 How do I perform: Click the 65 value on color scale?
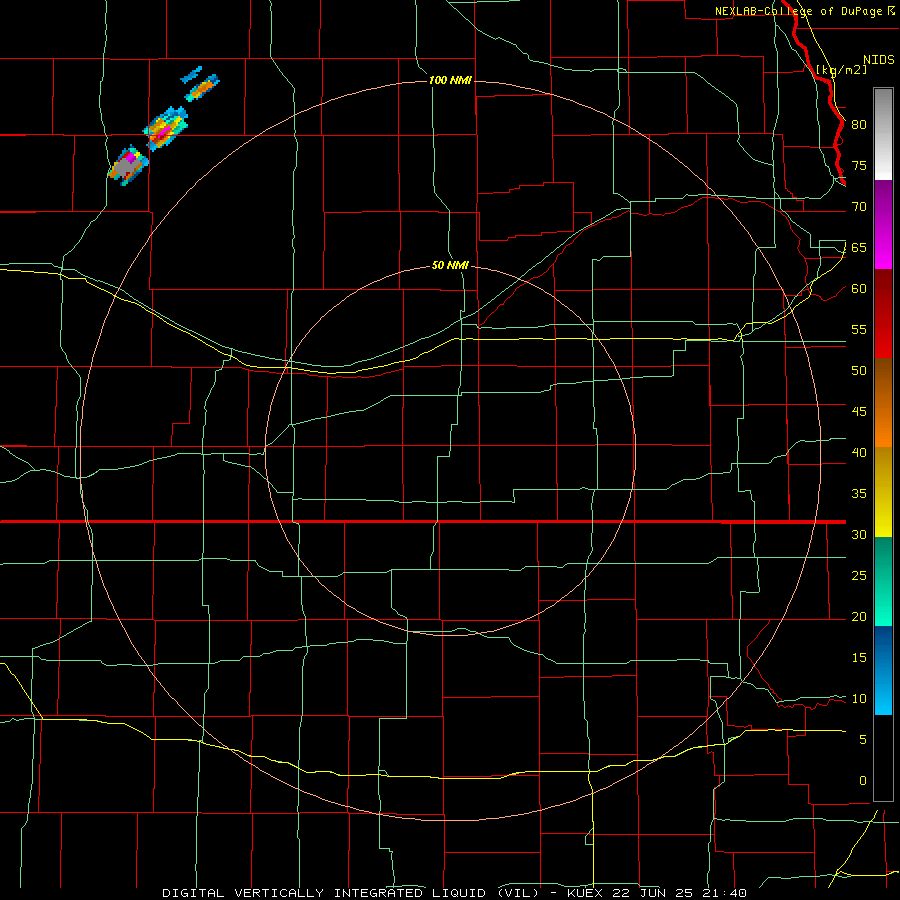click(859, 247)
